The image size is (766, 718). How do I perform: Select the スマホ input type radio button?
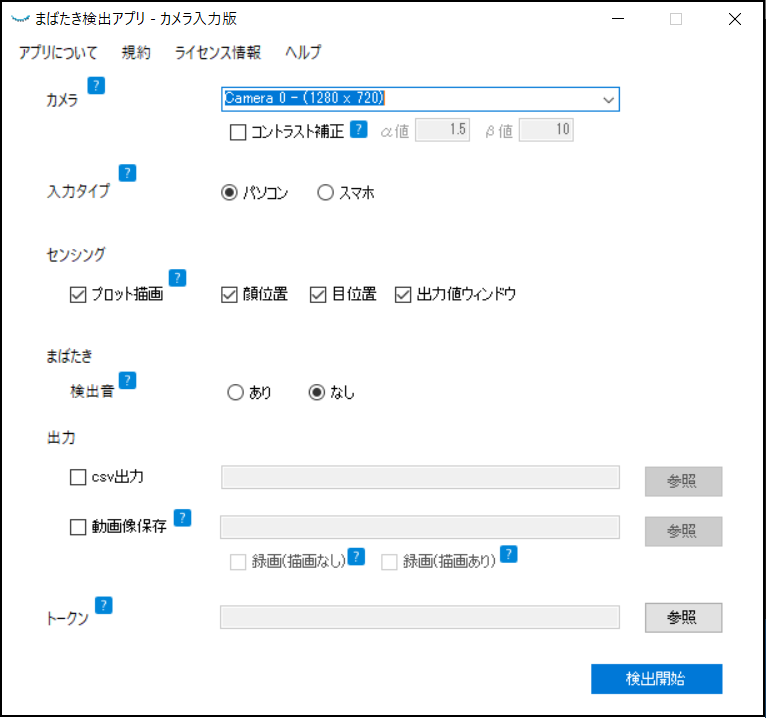coord(325,192)
